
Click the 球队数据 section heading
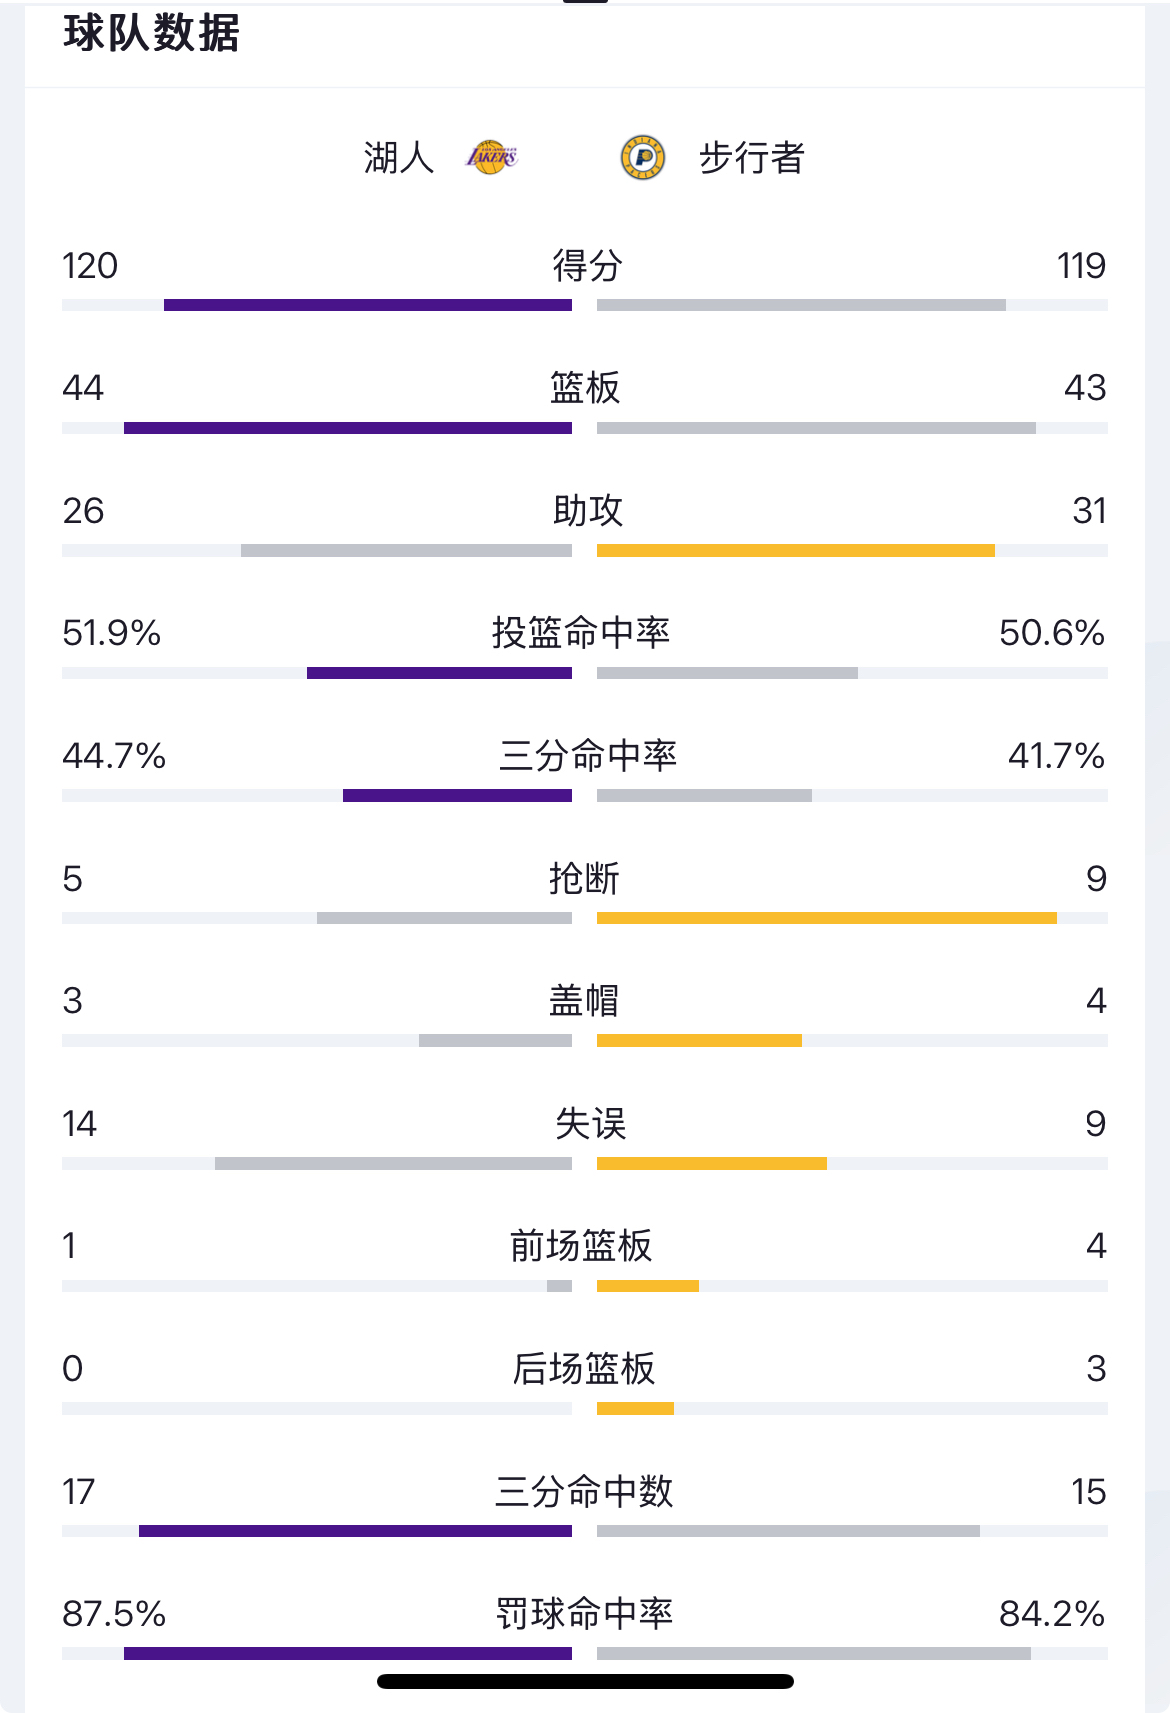coord(152,34)
